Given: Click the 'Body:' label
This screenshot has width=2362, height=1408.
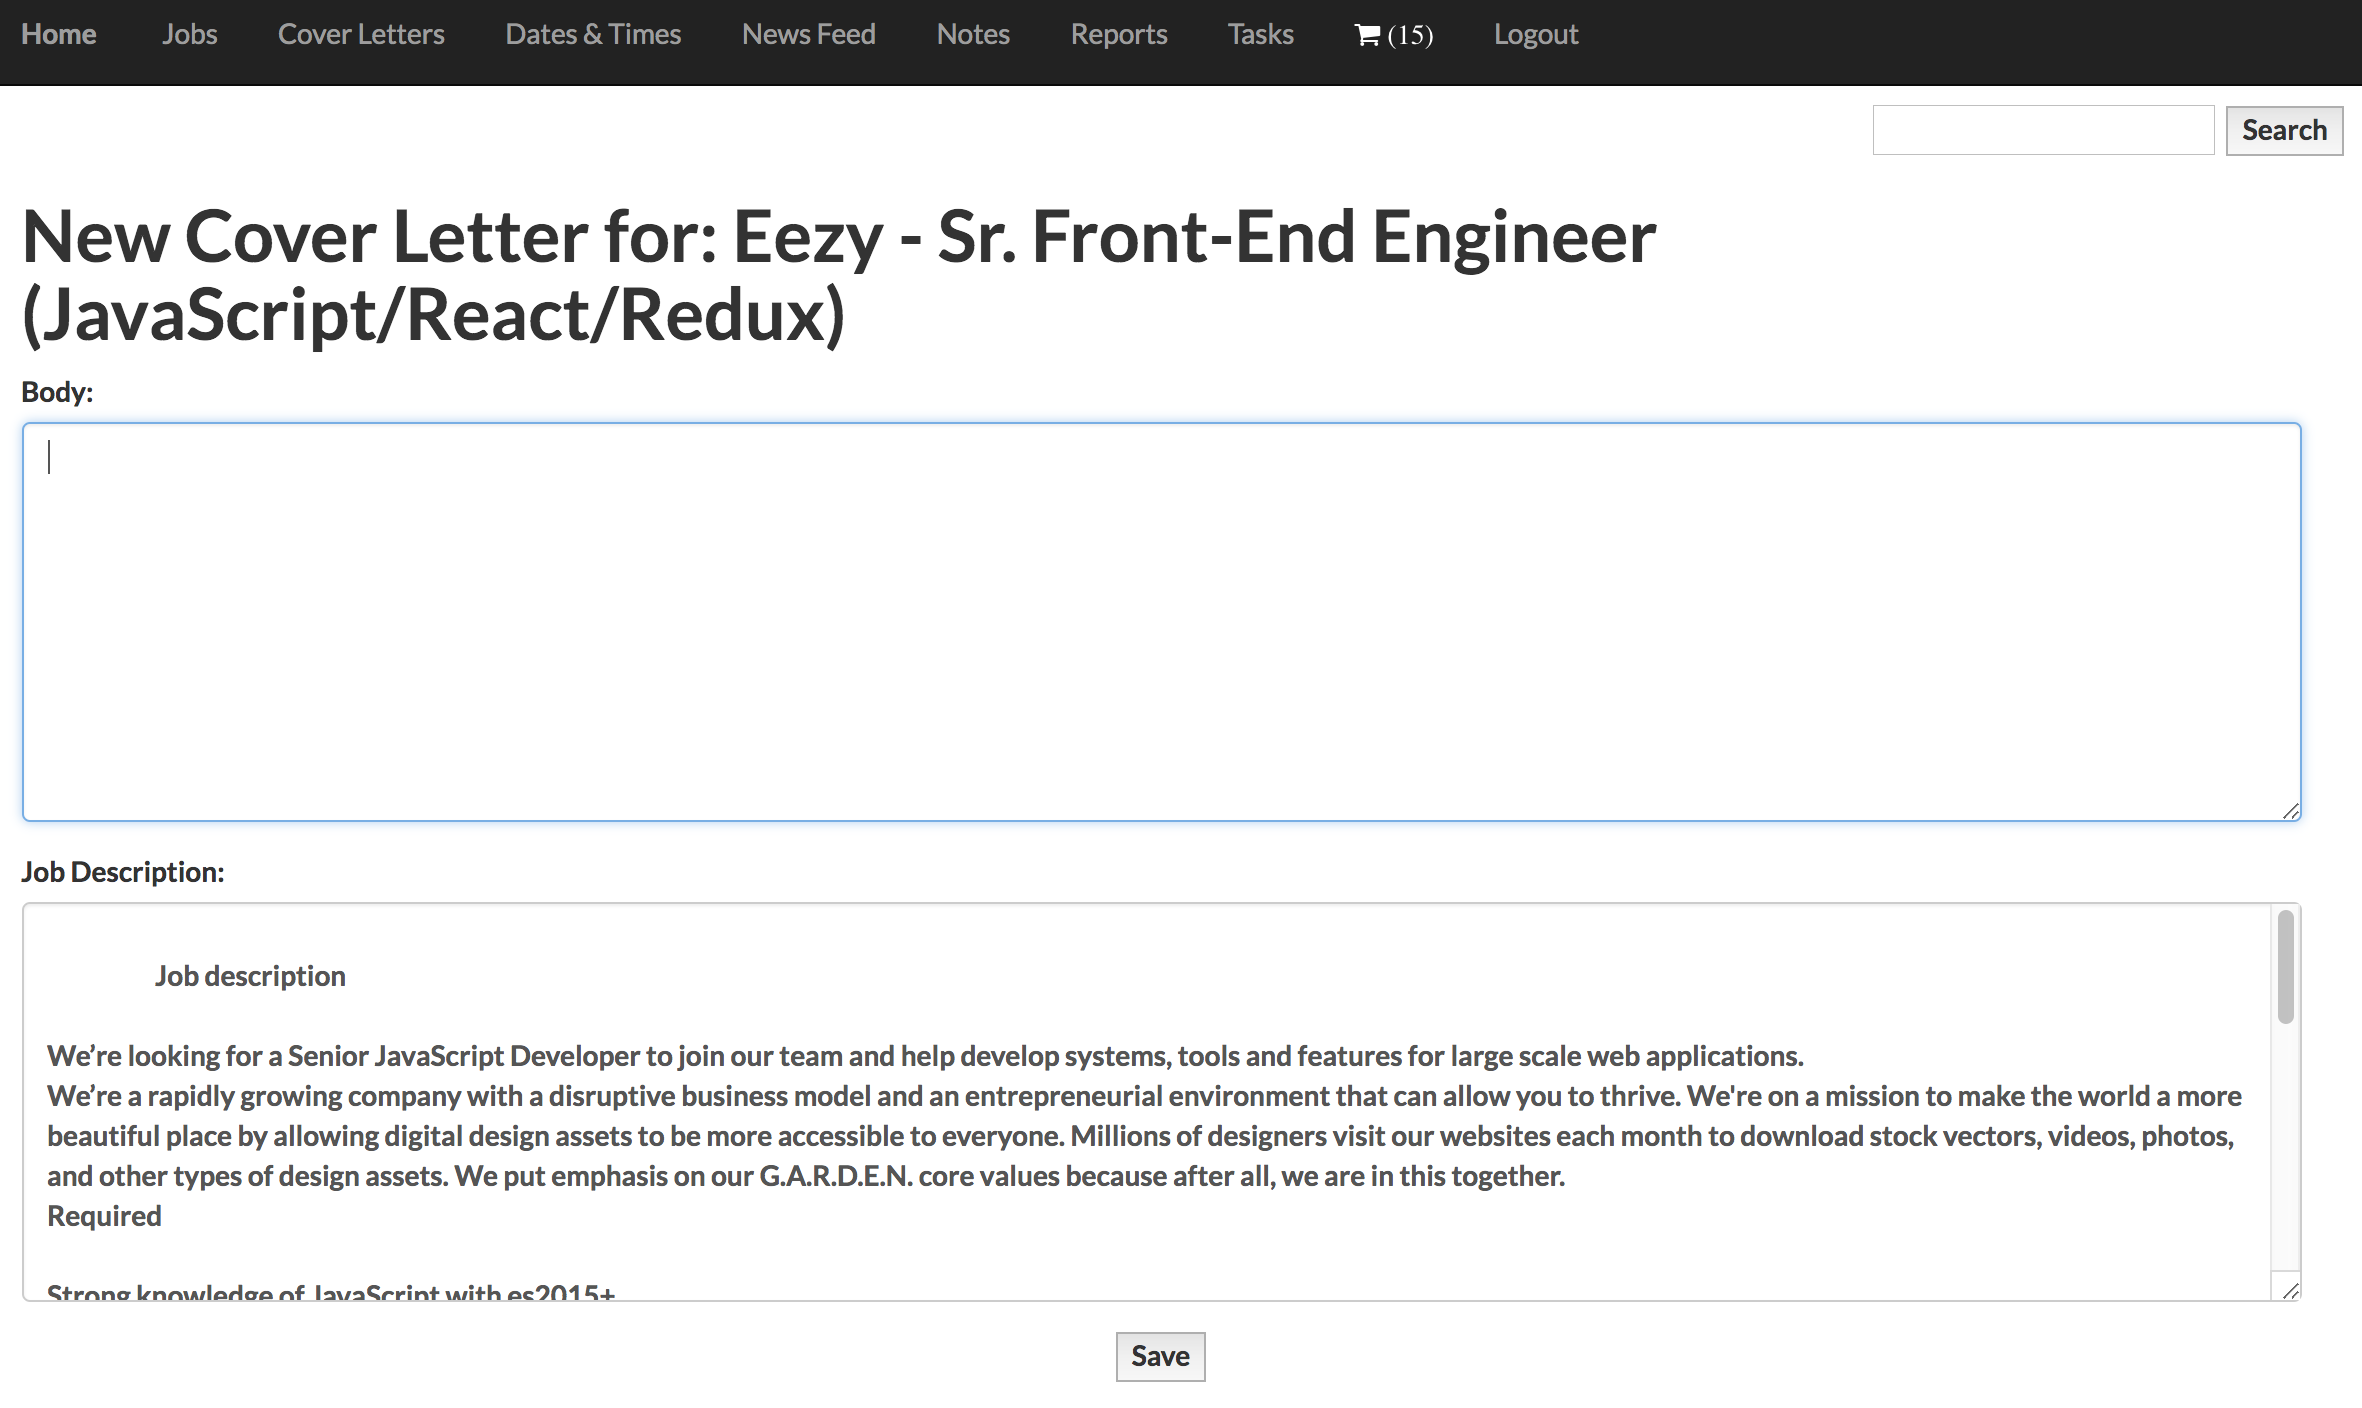Looking at the screenshot, I should tap(57, 392).
